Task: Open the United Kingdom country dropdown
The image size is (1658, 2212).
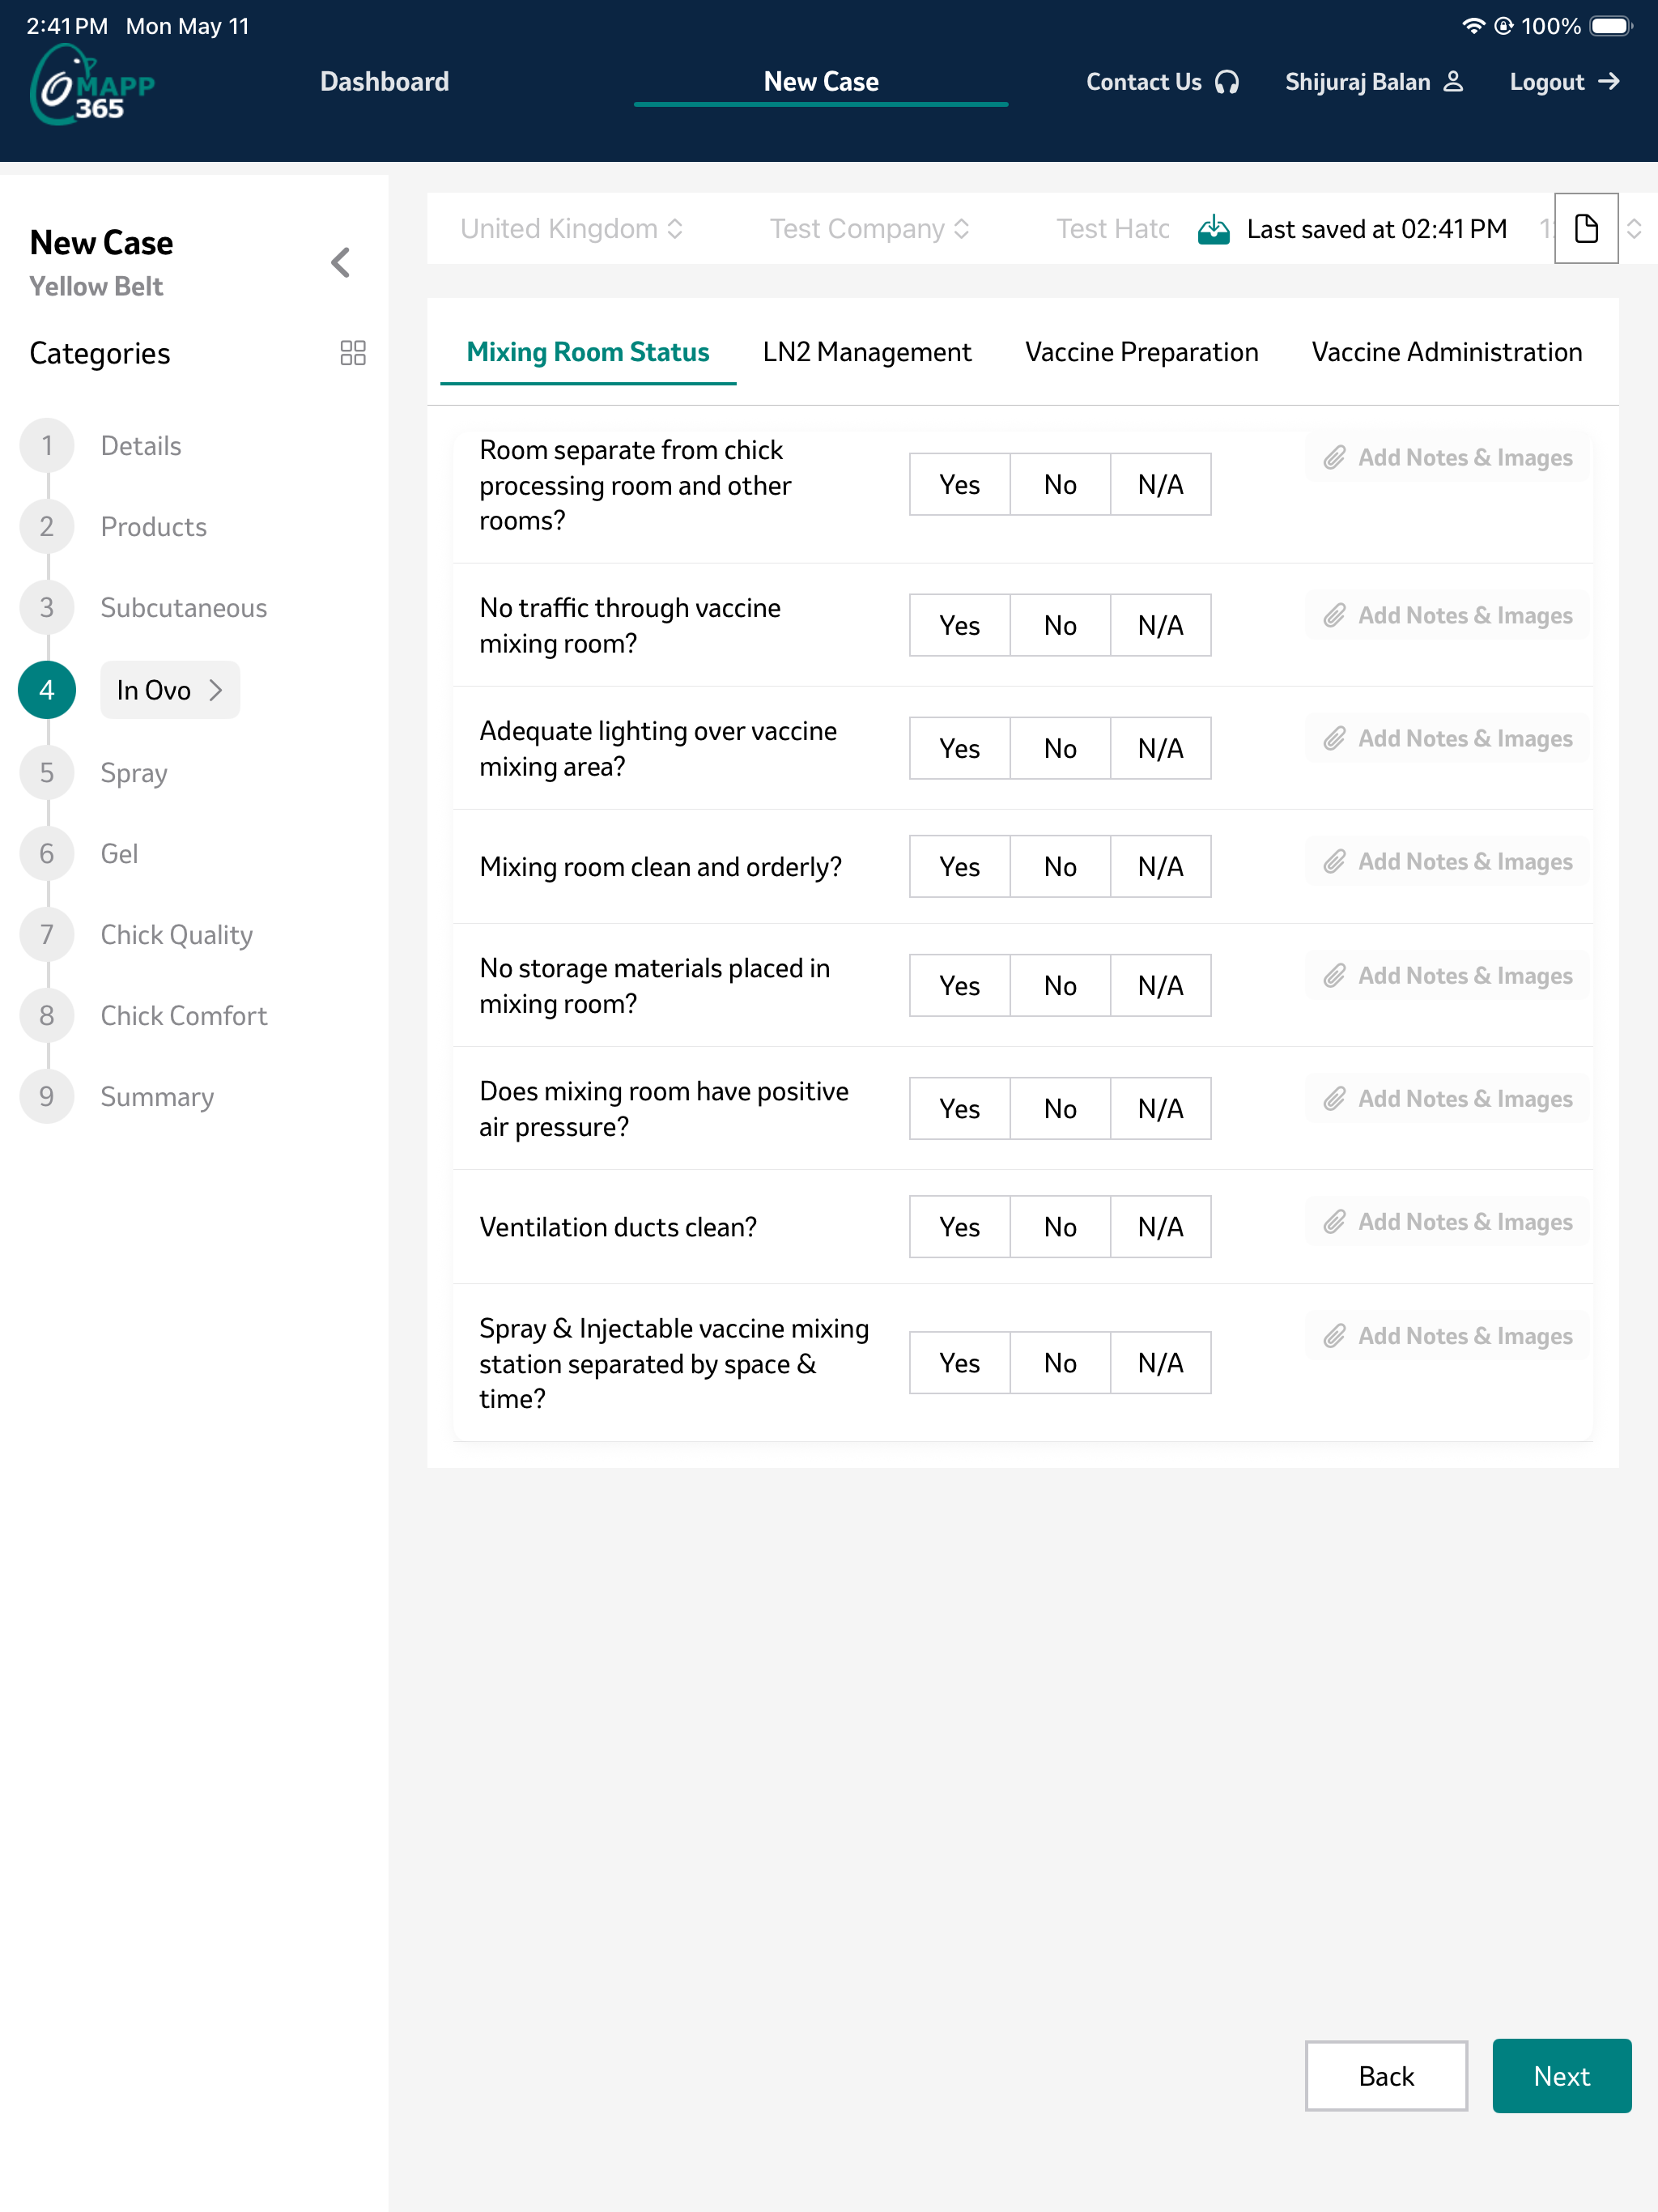Action: tap(572, 229)
